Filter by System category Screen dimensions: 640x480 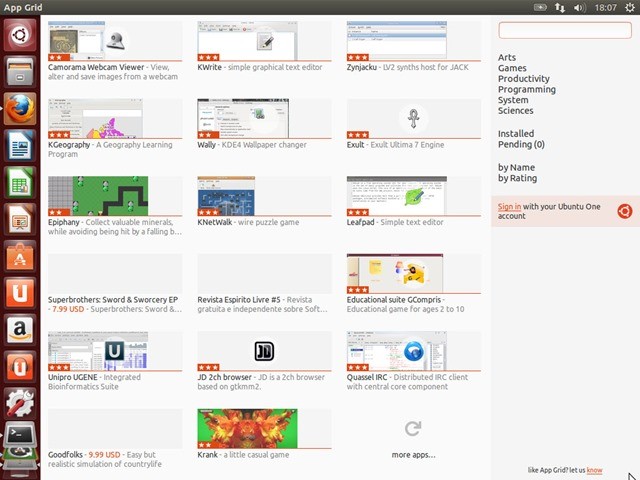(513, 100)
